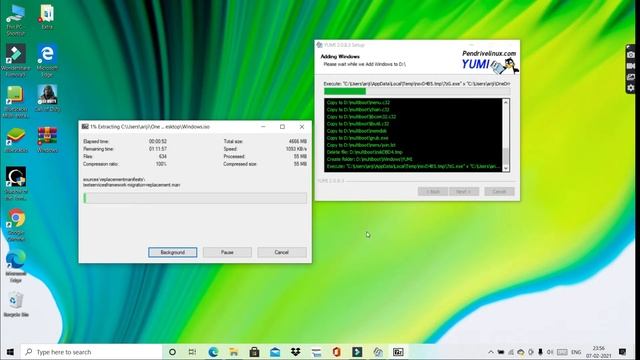640x360 pixels.
Task: Click the disabled Next button in YUMI
Action: pos(464,191)
